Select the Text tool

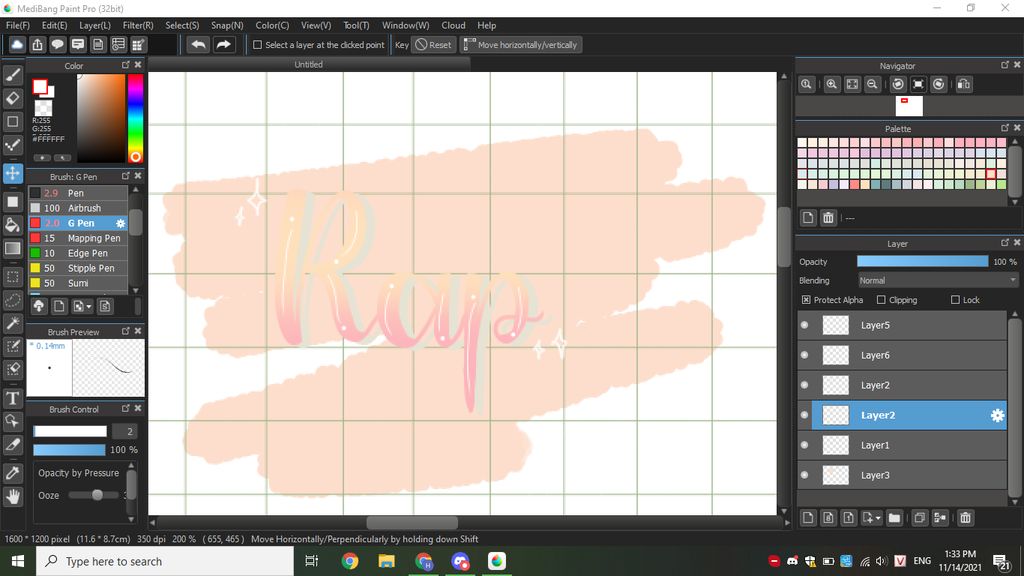point(12,398)
